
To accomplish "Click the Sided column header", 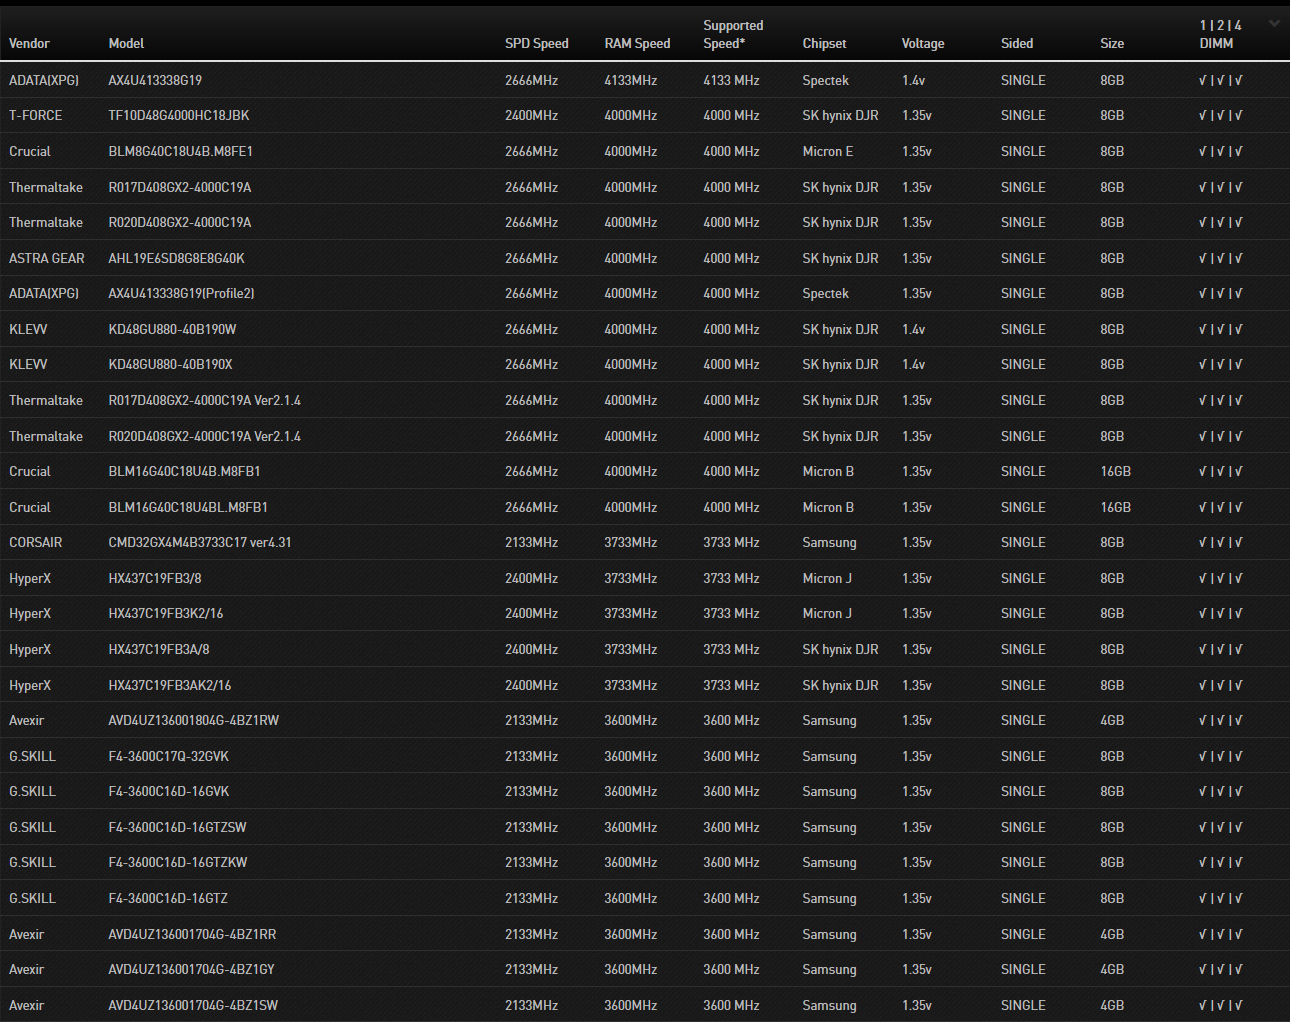I will pos(1017,43).
